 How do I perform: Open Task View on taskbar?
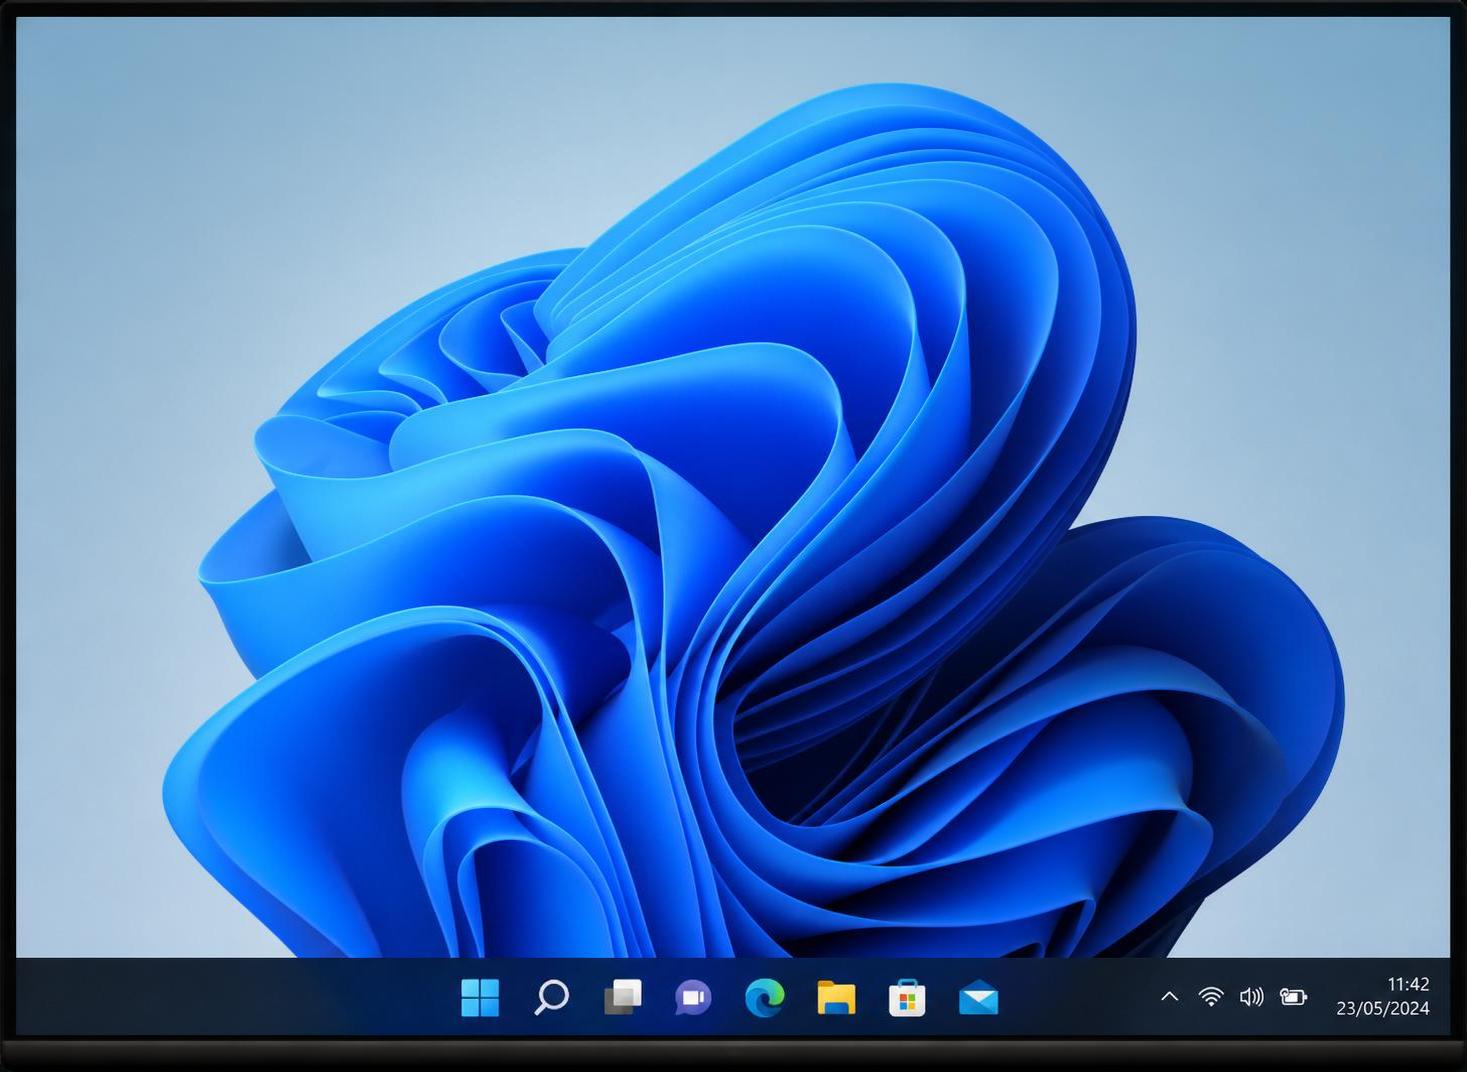pos(623,997)
